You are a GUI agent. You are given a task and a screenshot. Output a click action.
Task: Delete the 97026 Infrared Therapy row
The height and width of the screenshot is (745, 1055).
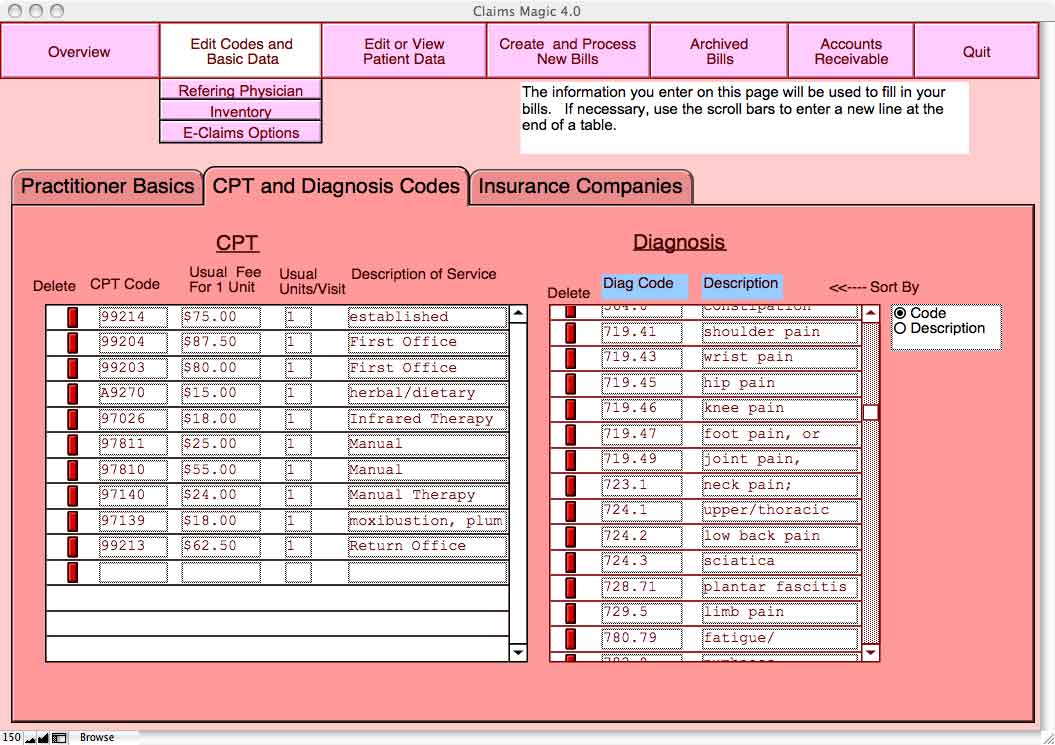click(x=72, y=419)
